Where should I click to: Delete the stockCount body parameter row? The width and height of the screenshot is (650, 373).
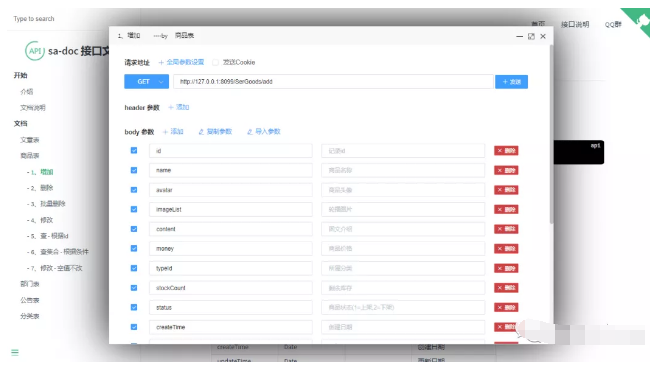(506, 288)
